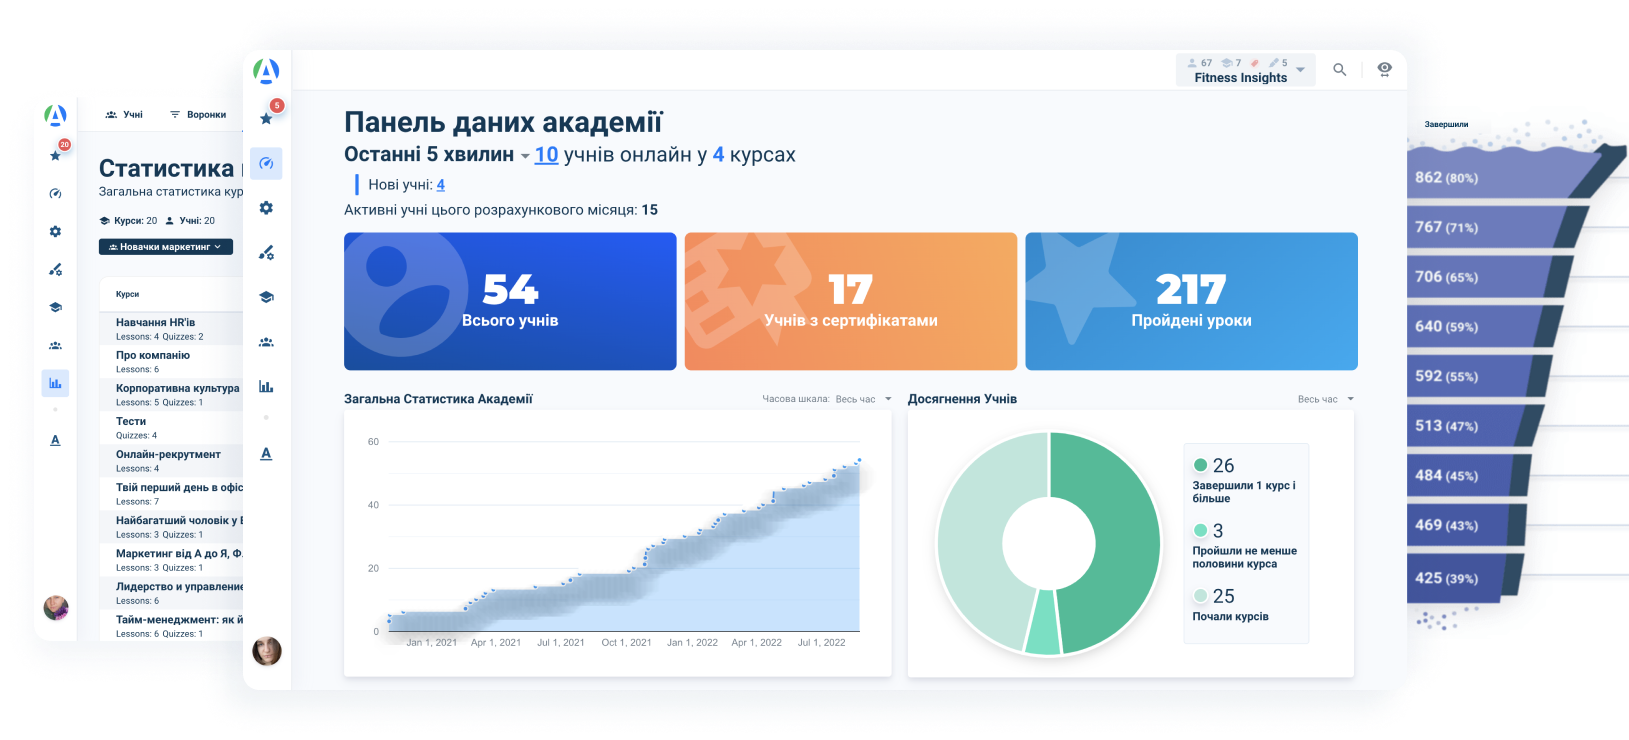
Task: Expand the 'Новачки маркетинг' group dropdown
Action: pos(166,247)
